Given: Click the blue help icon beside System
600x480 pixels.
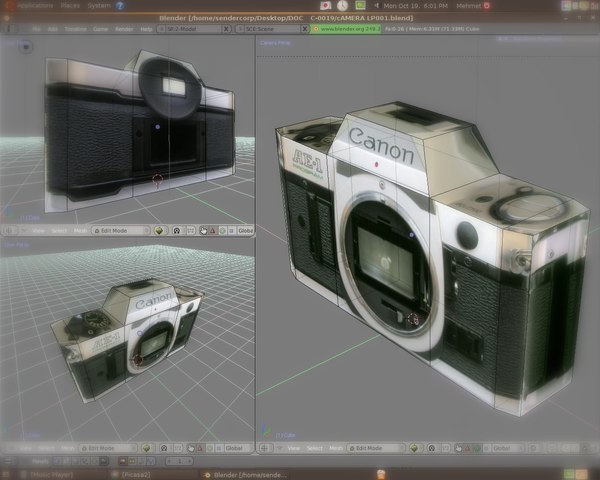Looking at the screenshot, I should (x=120, y=5).
